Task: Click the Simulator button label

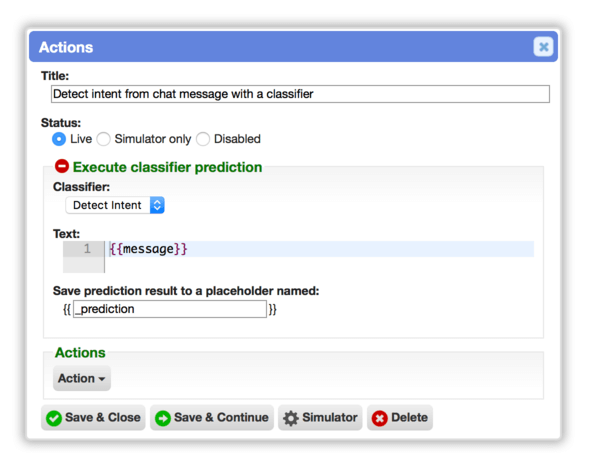Action: 330,417
